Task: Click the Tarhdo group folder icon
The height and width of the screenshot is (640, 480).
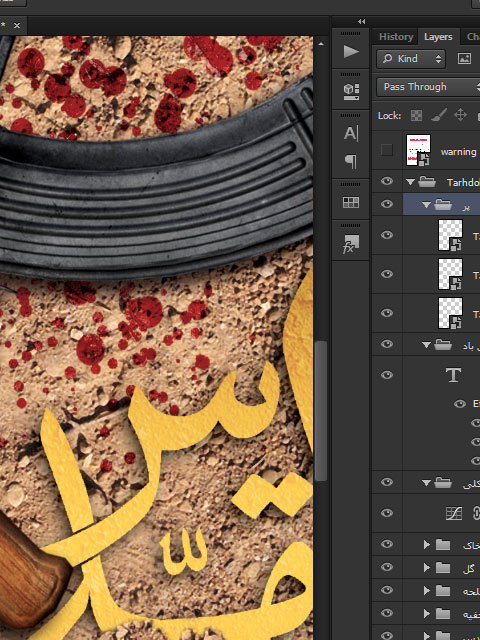Action: pos(427,182)
